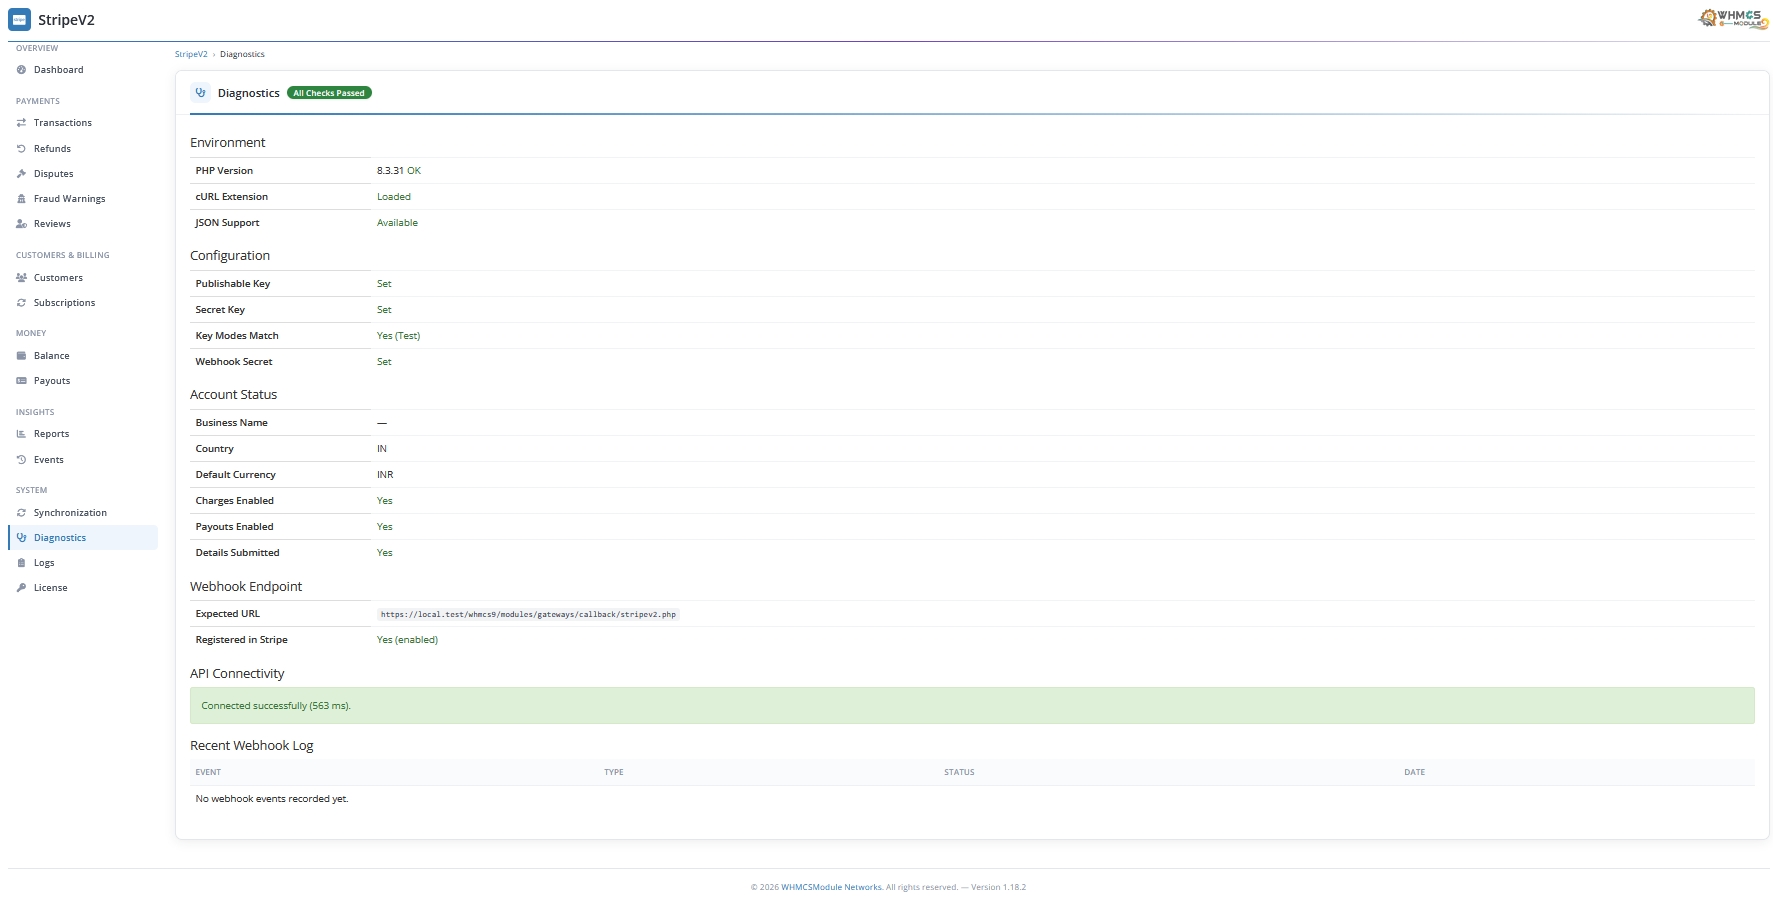Click the Payouts Enabled label
Viewport: 1773px width, 901px height.
click(x=235, y=527)
